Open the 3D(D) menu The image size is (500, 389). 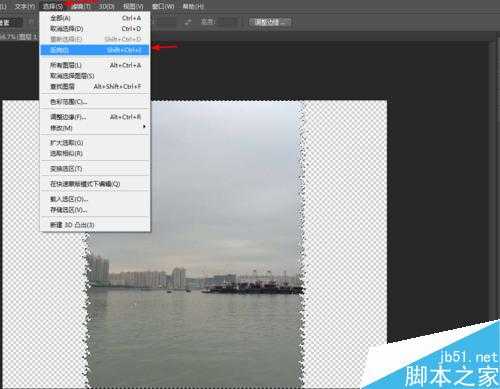click(107, 6)
